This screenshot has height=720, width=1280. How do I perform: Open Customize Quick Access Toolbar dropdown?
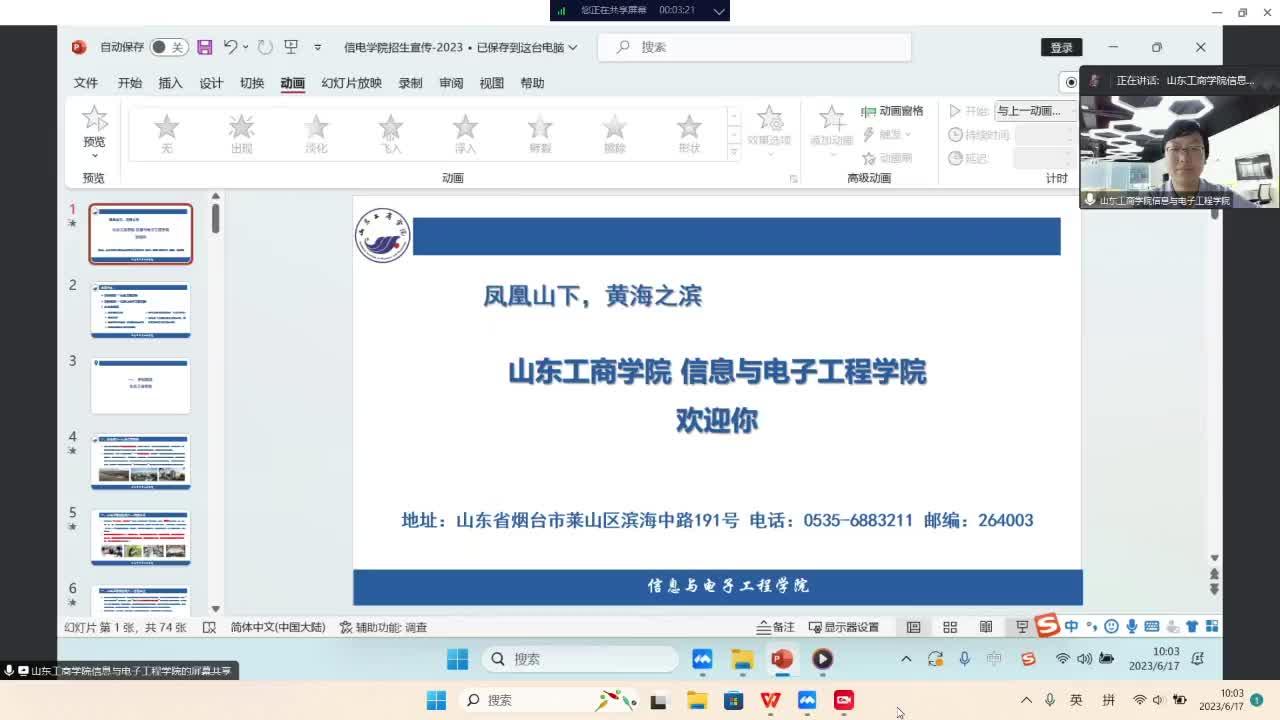point(318,47)
